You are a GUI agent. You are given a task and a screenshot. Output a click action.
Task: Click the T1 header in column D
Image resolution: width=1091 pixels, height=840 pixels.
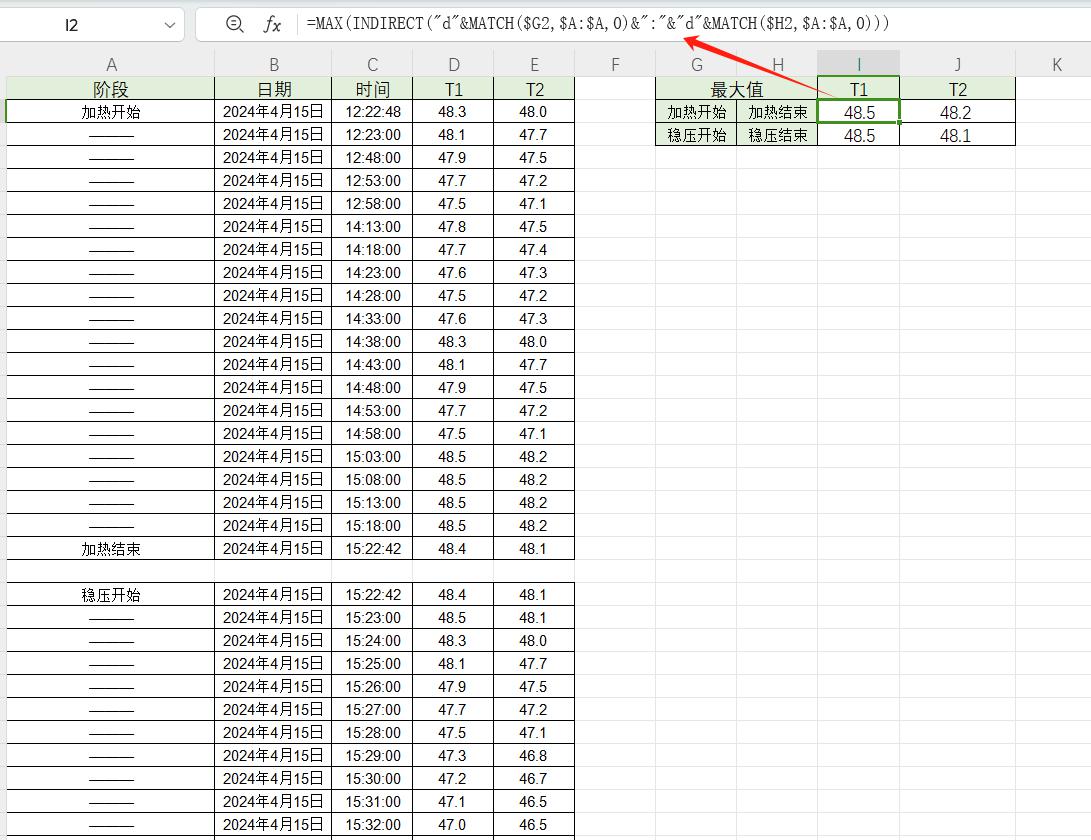(453, 89)
